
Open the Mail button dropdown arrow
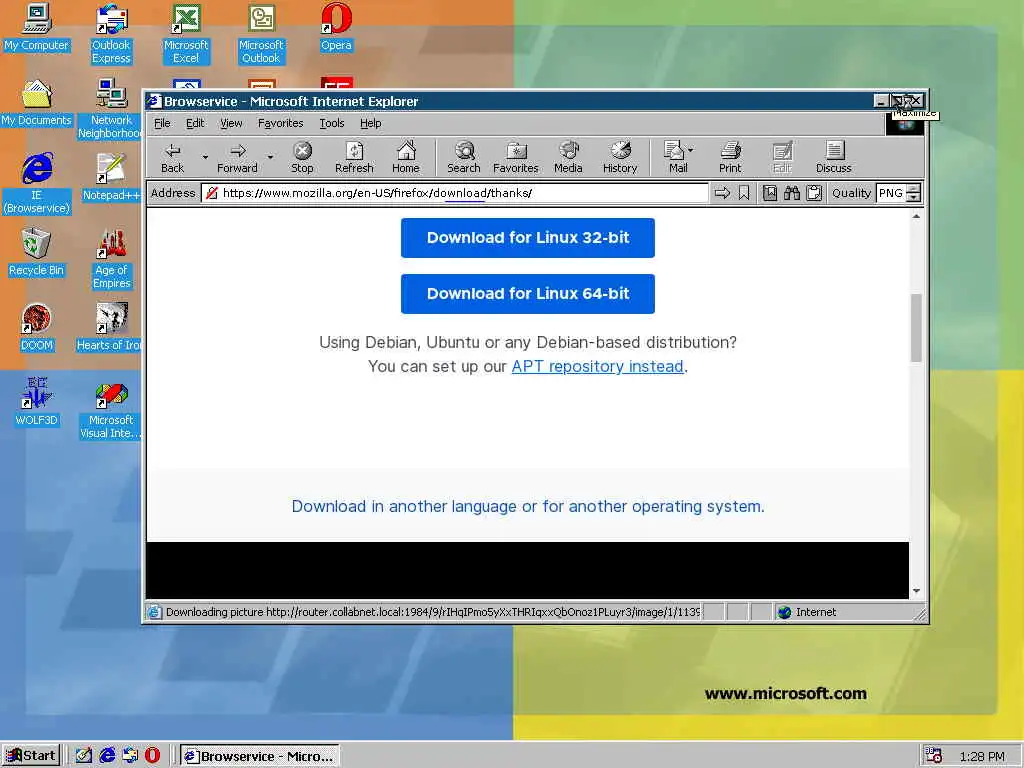click(x=690, y=150)
